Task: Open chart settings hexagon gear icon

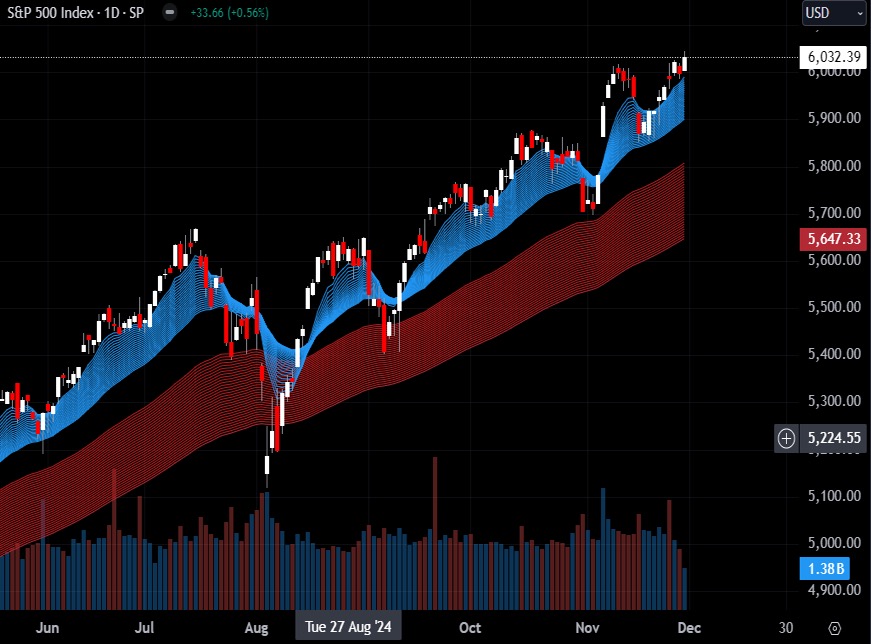Action: (835, 627)
